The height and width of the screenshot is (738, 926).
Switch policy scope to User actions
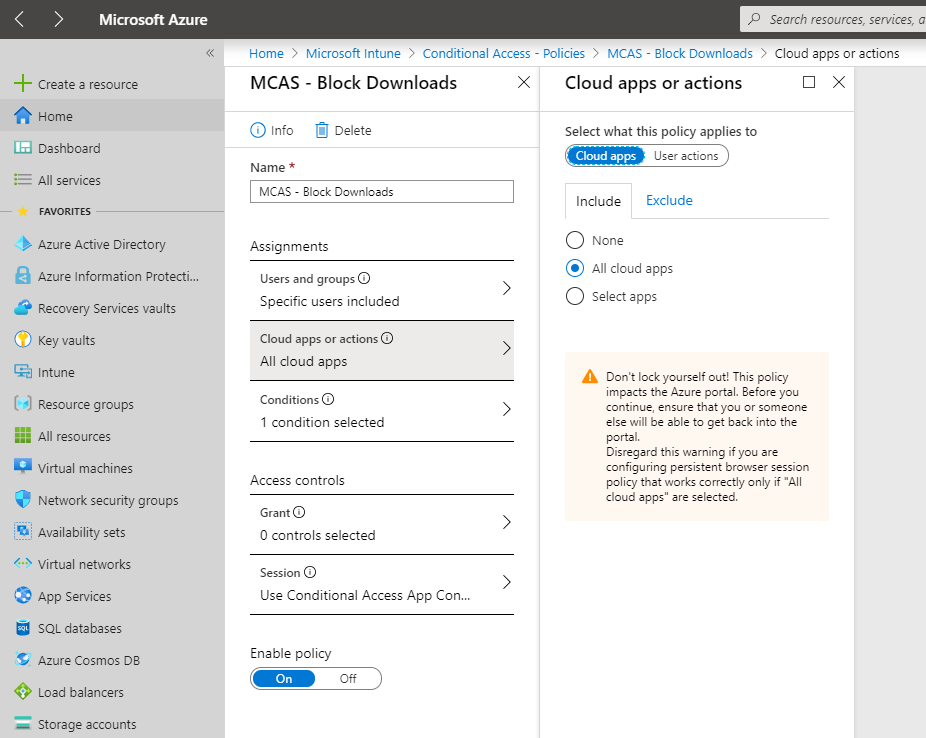pyautogui.click(x=686, y=156)
